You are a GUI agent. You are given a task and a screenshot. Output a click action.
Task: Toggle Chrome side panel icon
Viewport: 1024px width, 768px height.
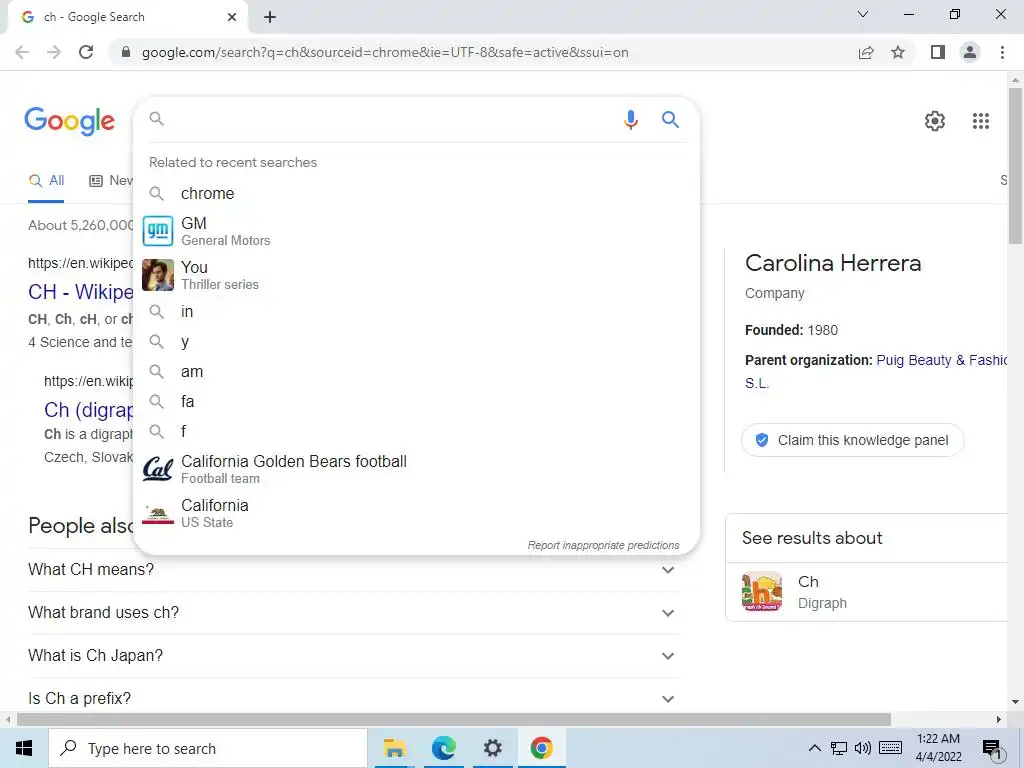coord(938,52)
